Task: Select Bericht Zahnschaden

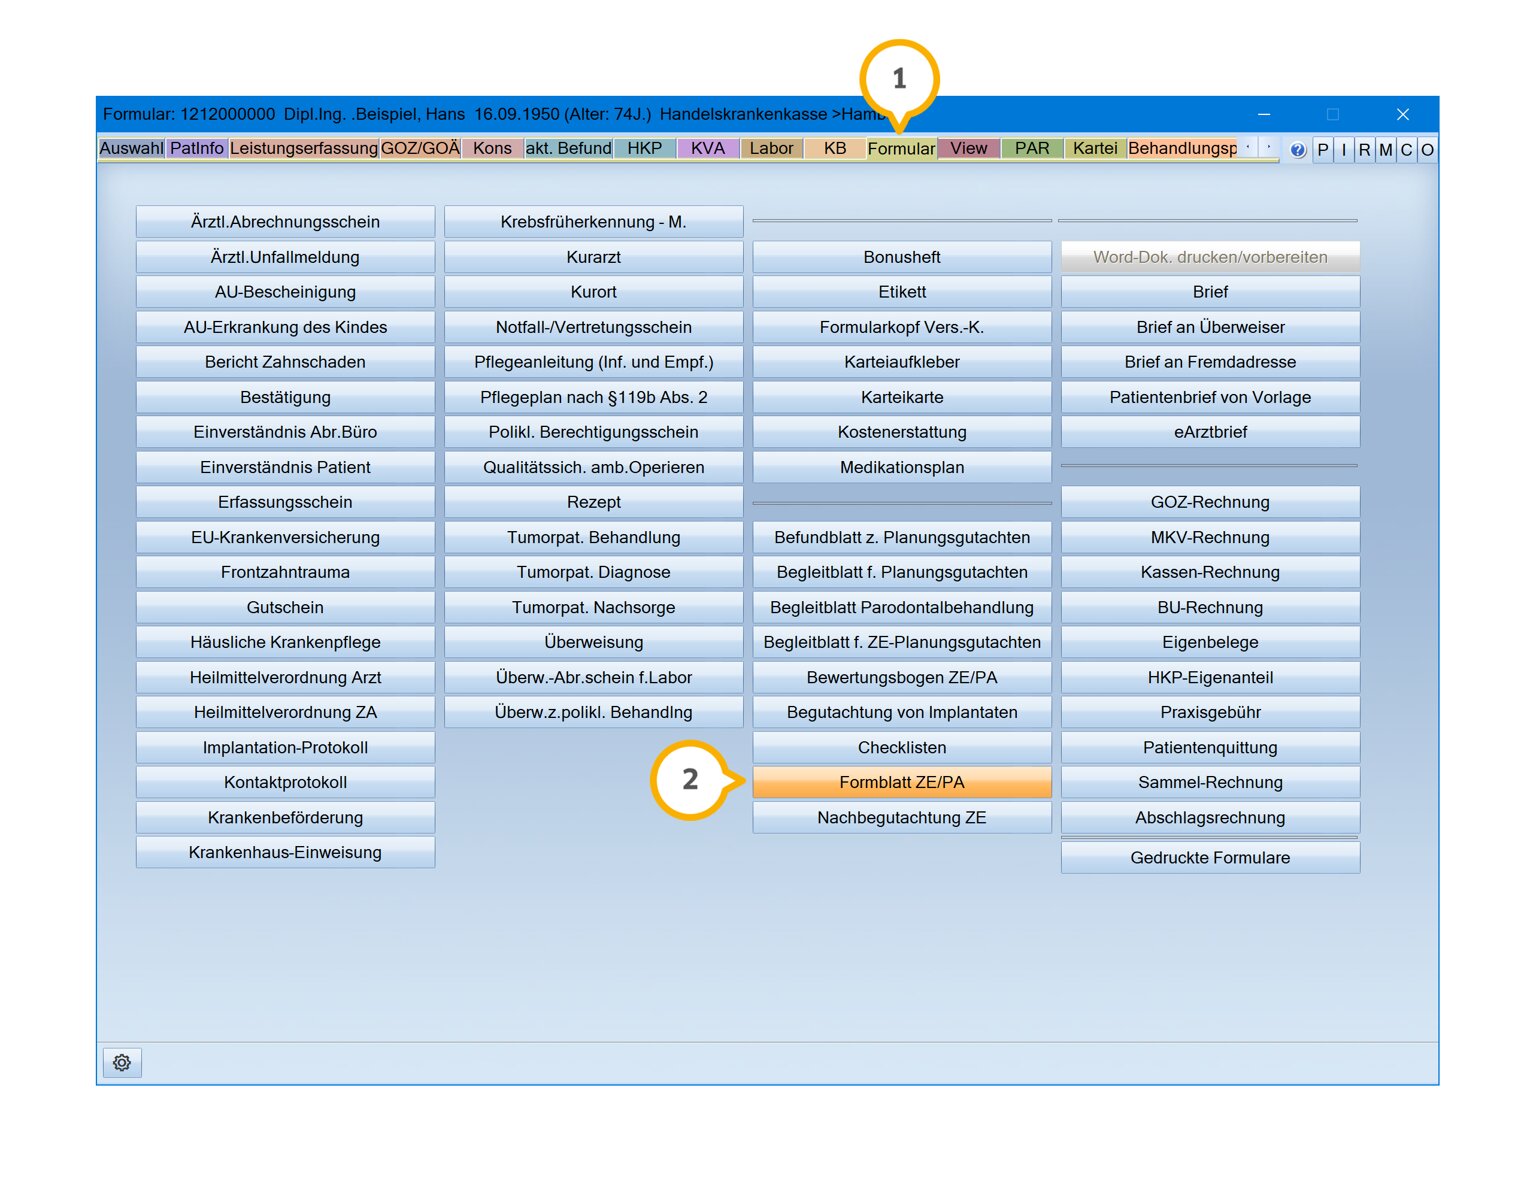Action: 285,362
